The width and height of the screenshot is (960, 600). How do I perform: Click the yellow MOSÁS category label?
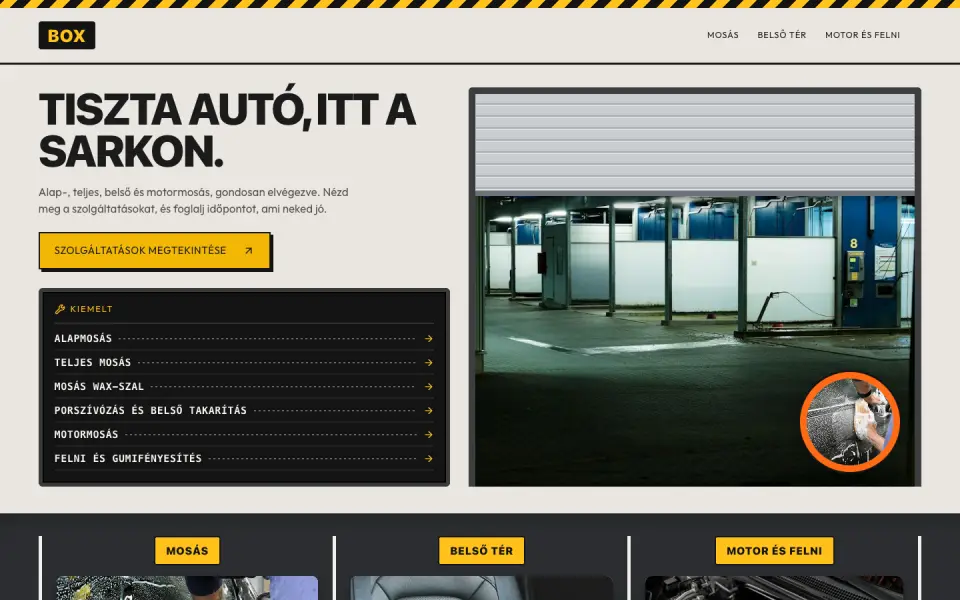[x=187, y=550]
